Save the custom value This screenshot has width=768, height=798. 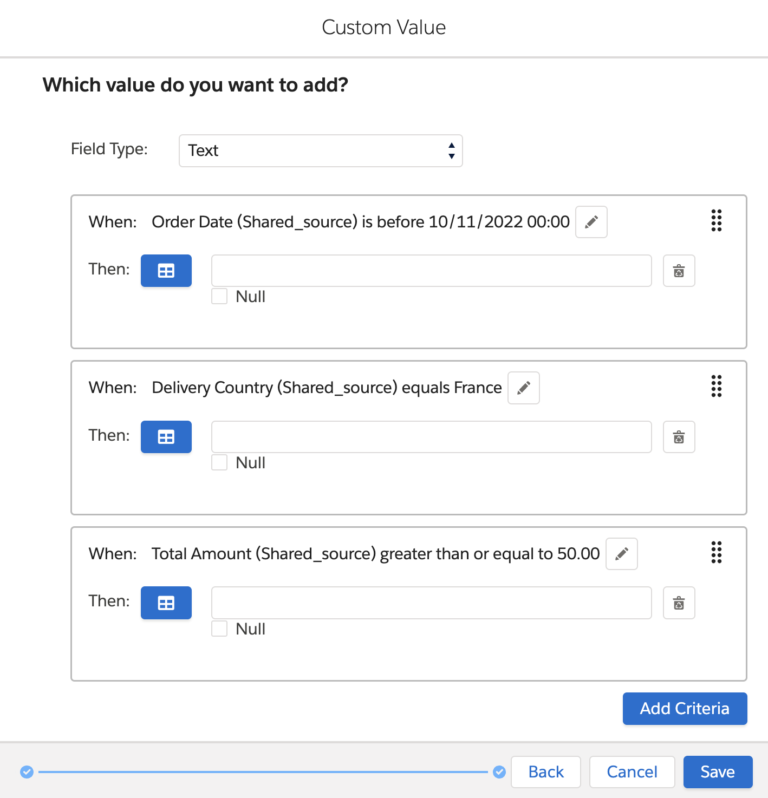click(717, 772)
